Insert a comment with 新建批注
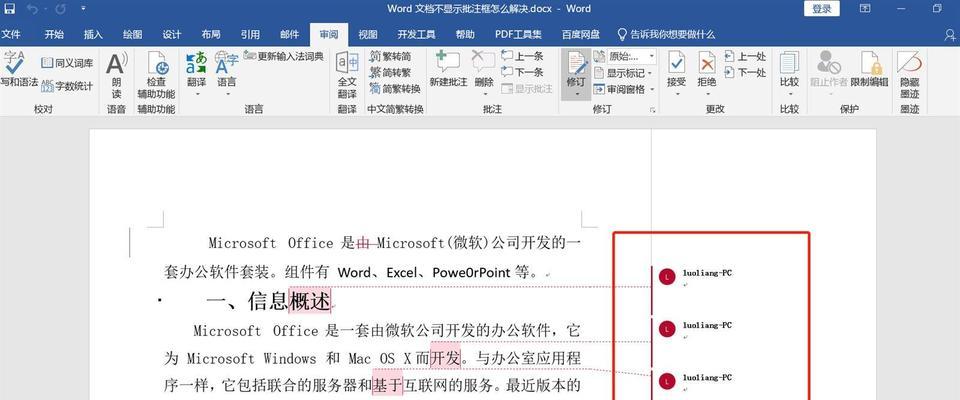 pyautogui.click(x=448, y=70)
